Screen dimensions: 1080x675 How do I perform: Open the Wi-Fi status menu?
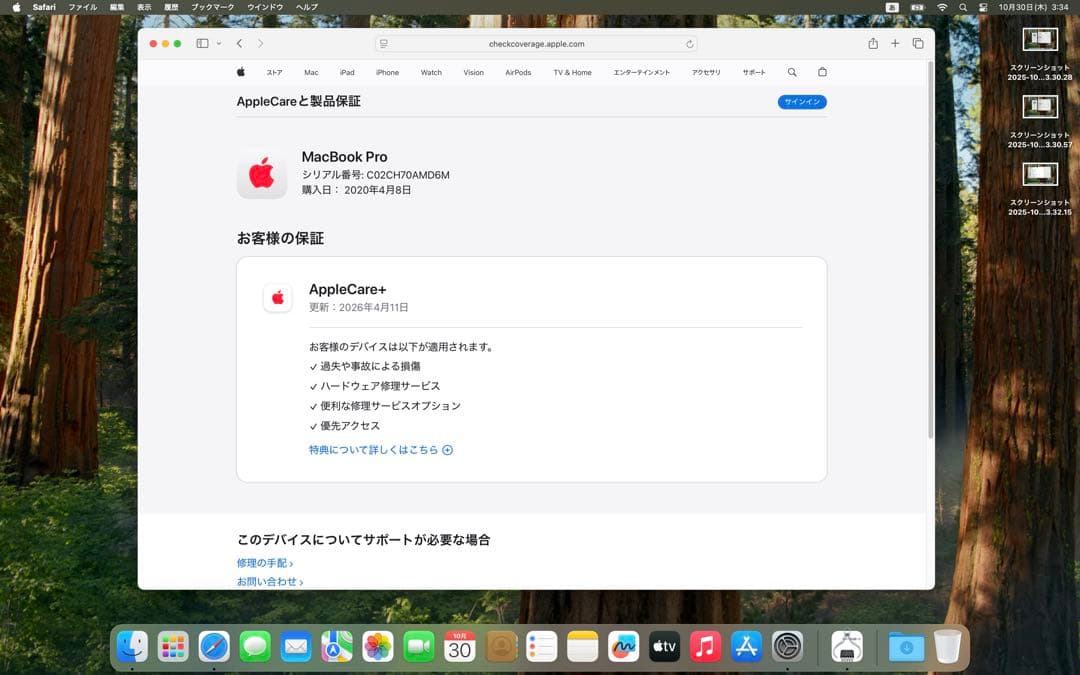coord(942,7)
